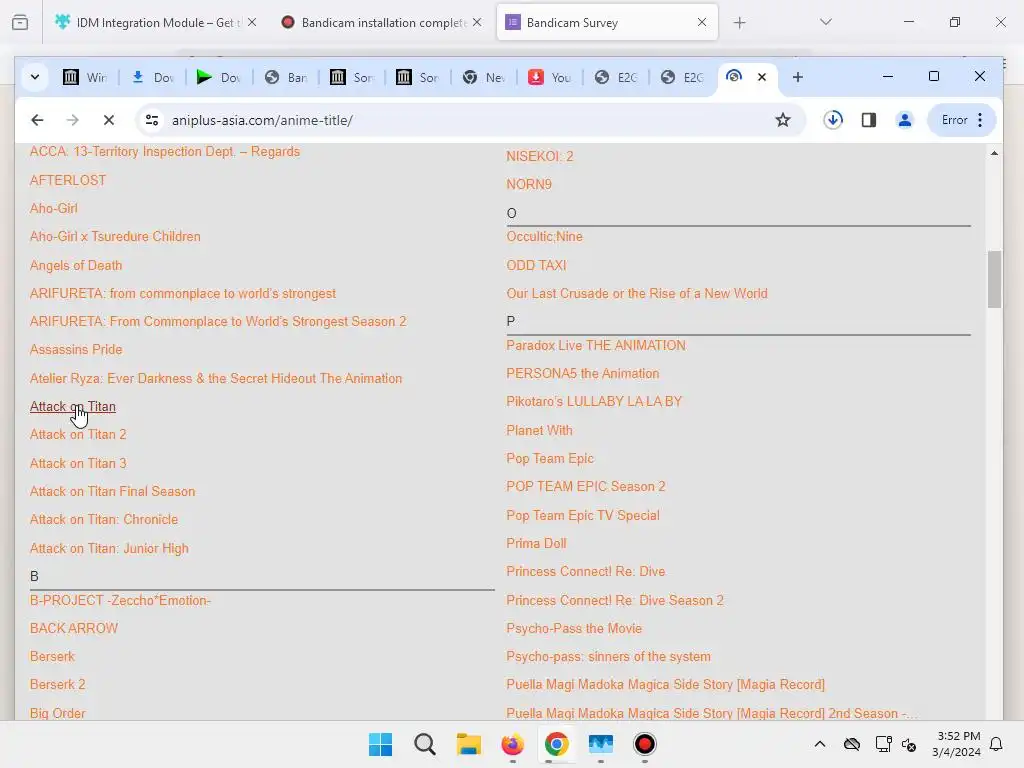Open the 'PERSONA5 the Animation' link
Screen dimensions: 1024x768
point(583,374)
